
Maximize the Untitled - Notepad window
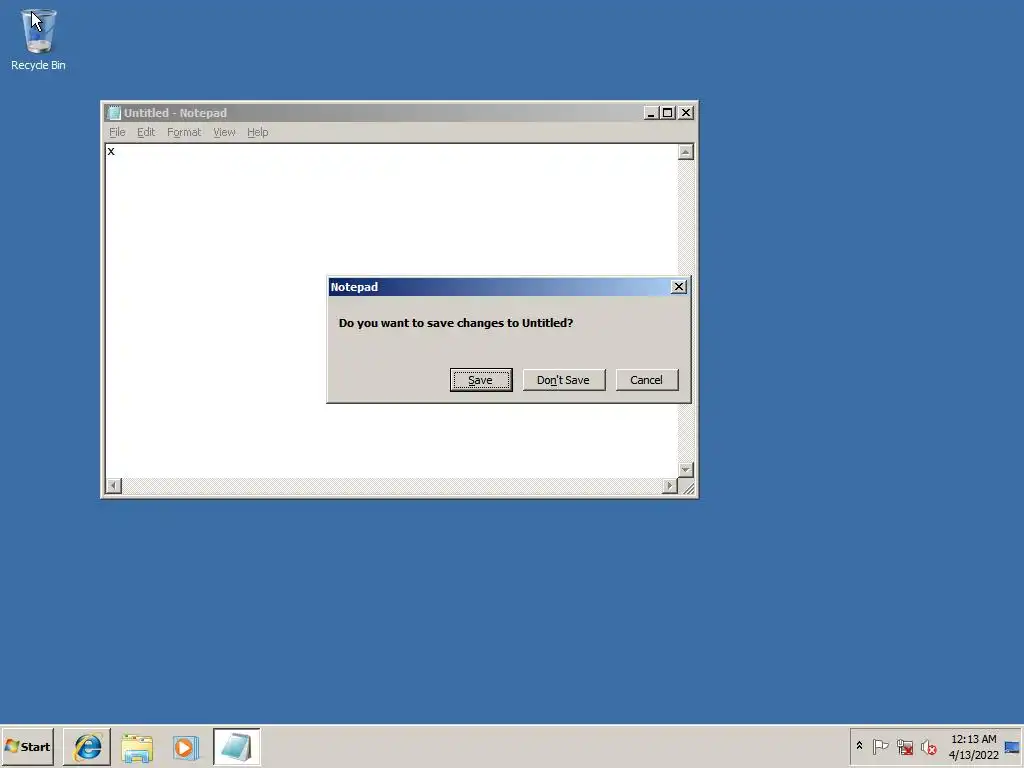pos(667,113)
